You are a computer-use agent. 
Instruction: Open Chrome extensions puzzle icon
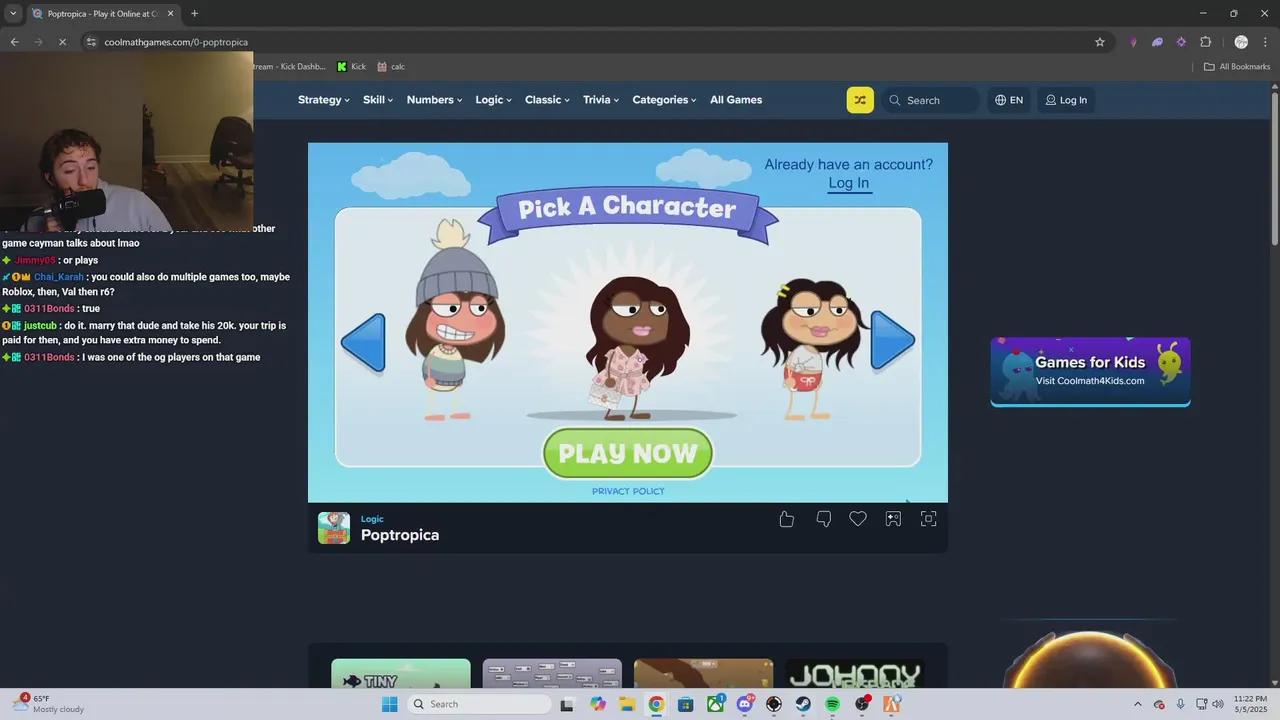coord(1205,42)
